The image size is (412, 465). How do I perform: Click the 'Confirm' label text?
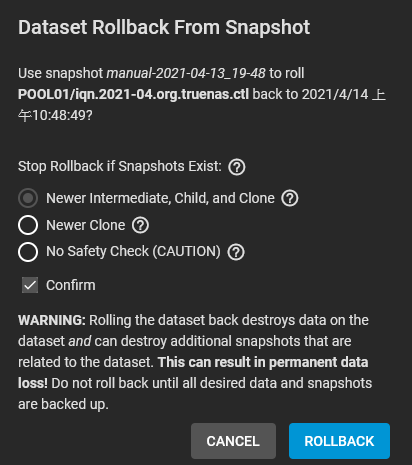(x=71, y=285)
